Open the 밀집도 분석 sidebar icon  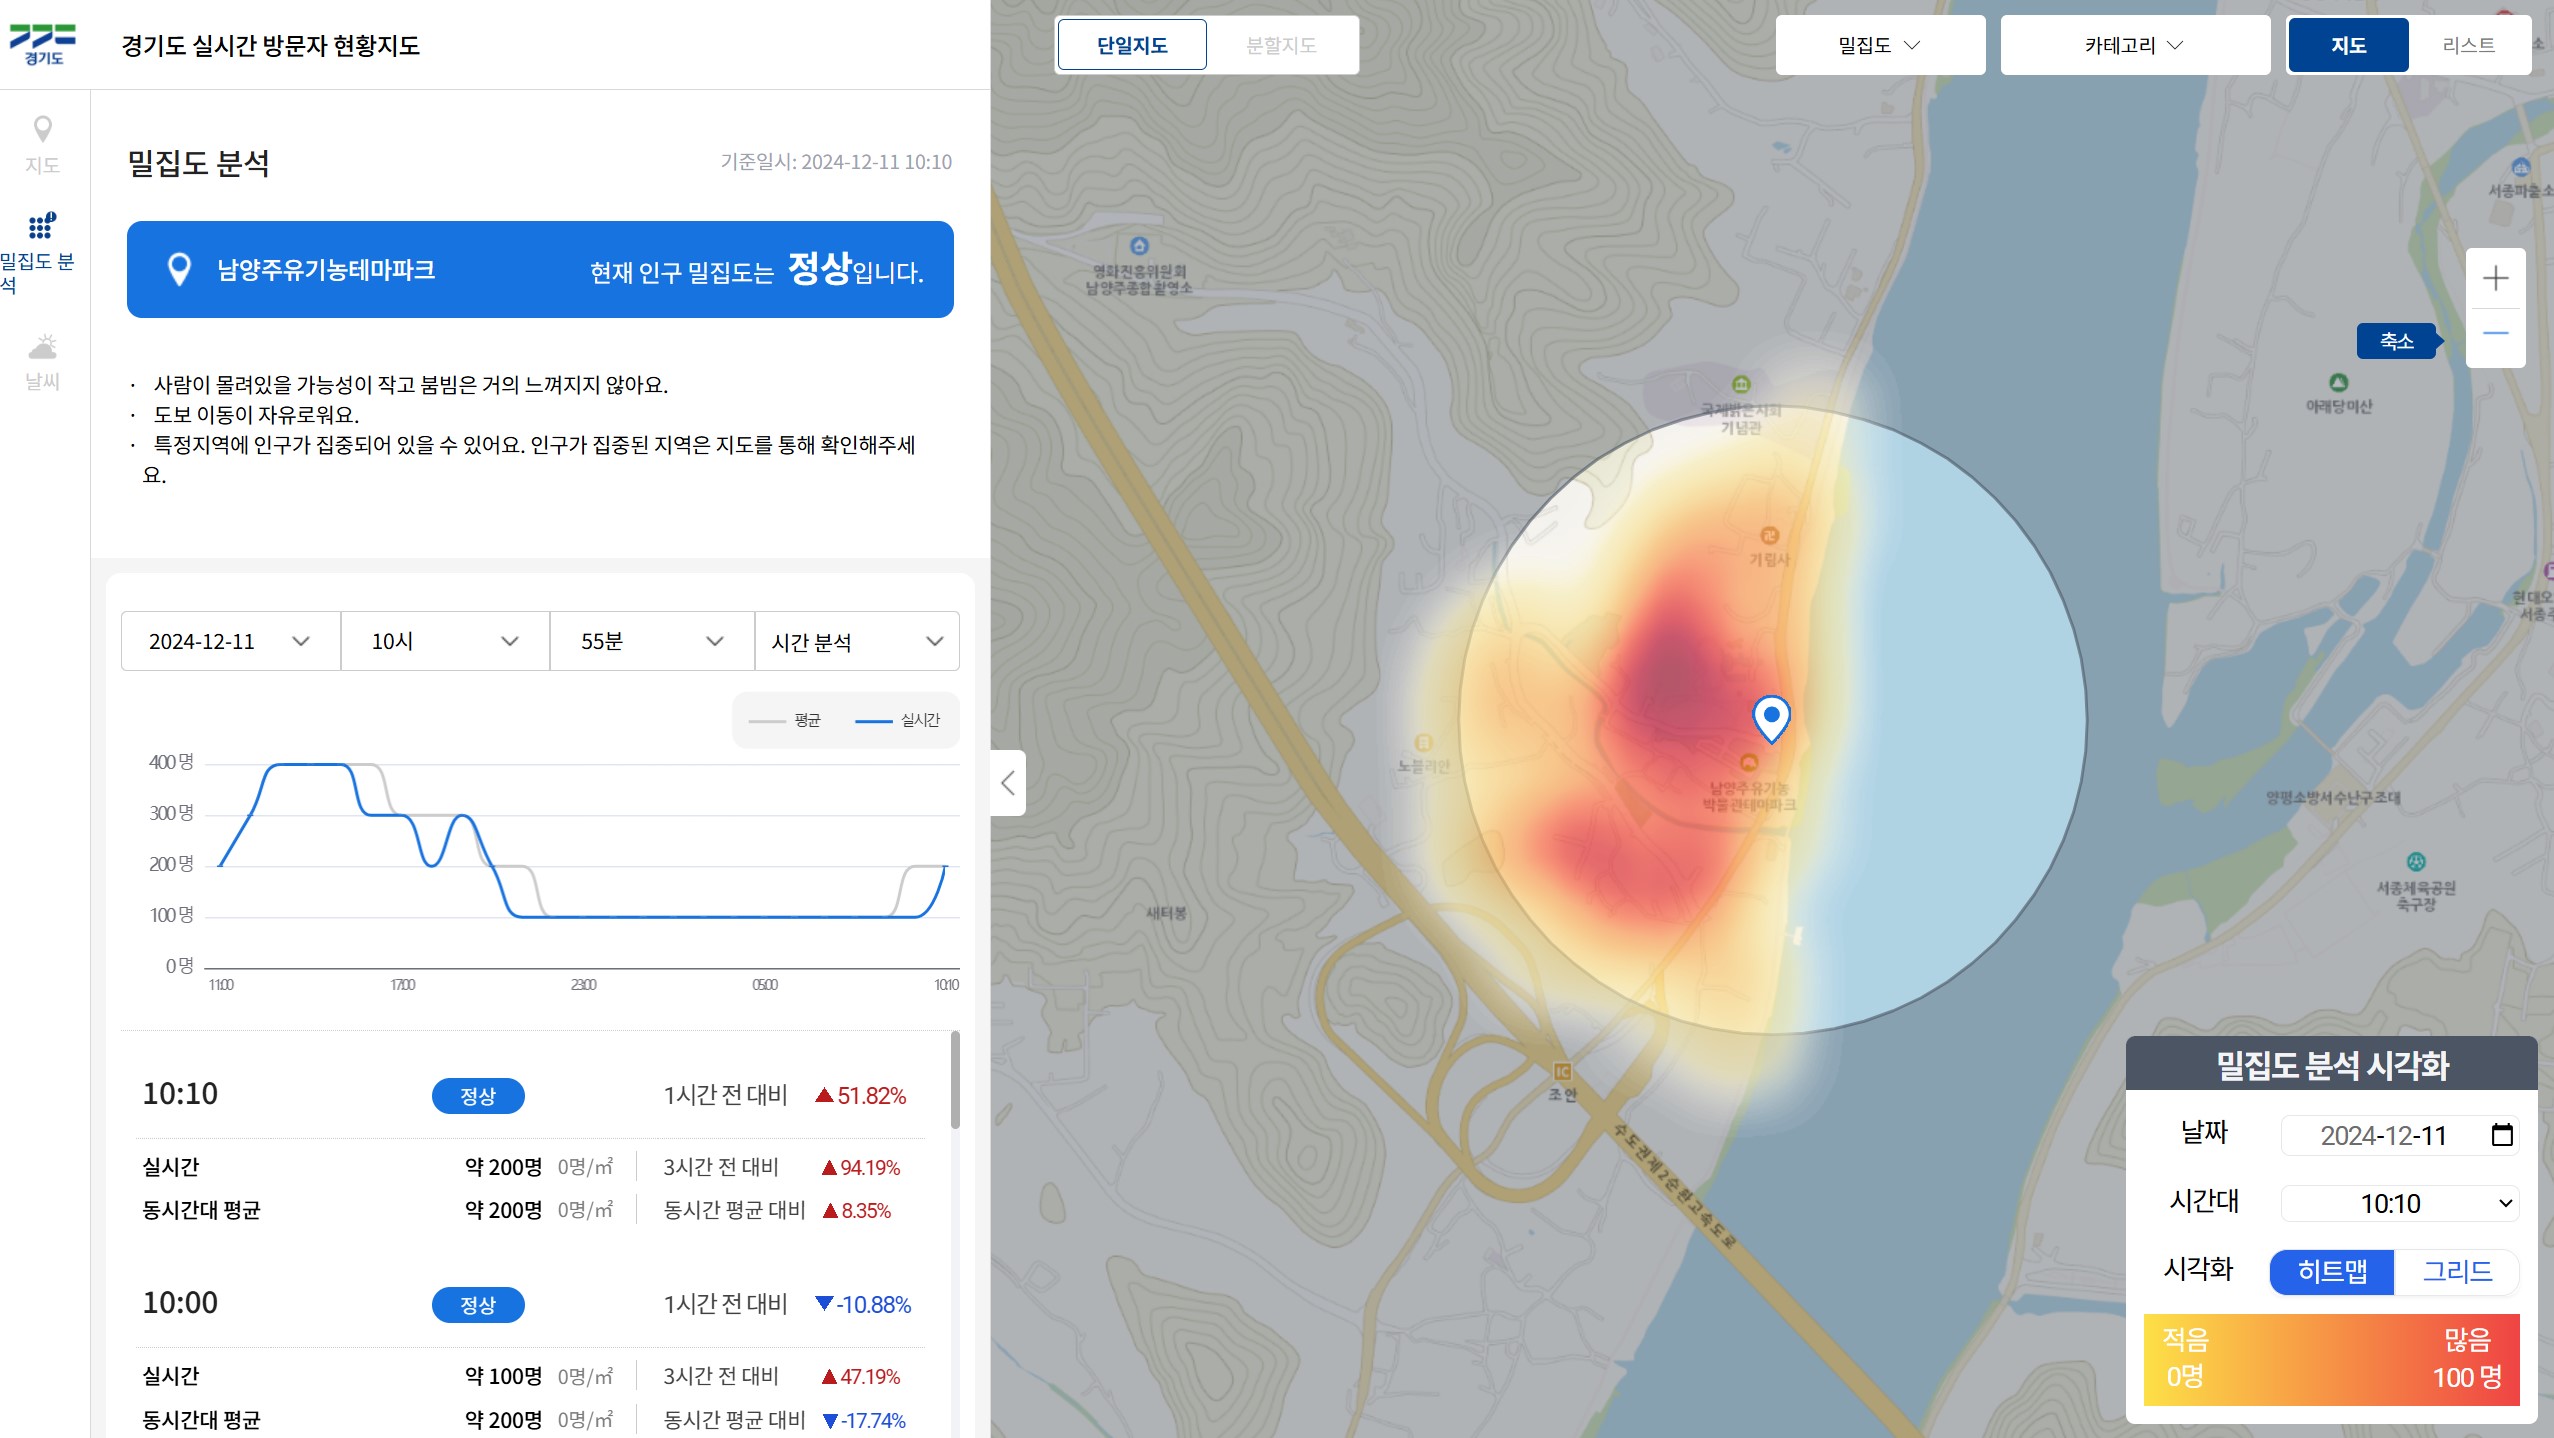pyautogui.click(x=42, y=226)
